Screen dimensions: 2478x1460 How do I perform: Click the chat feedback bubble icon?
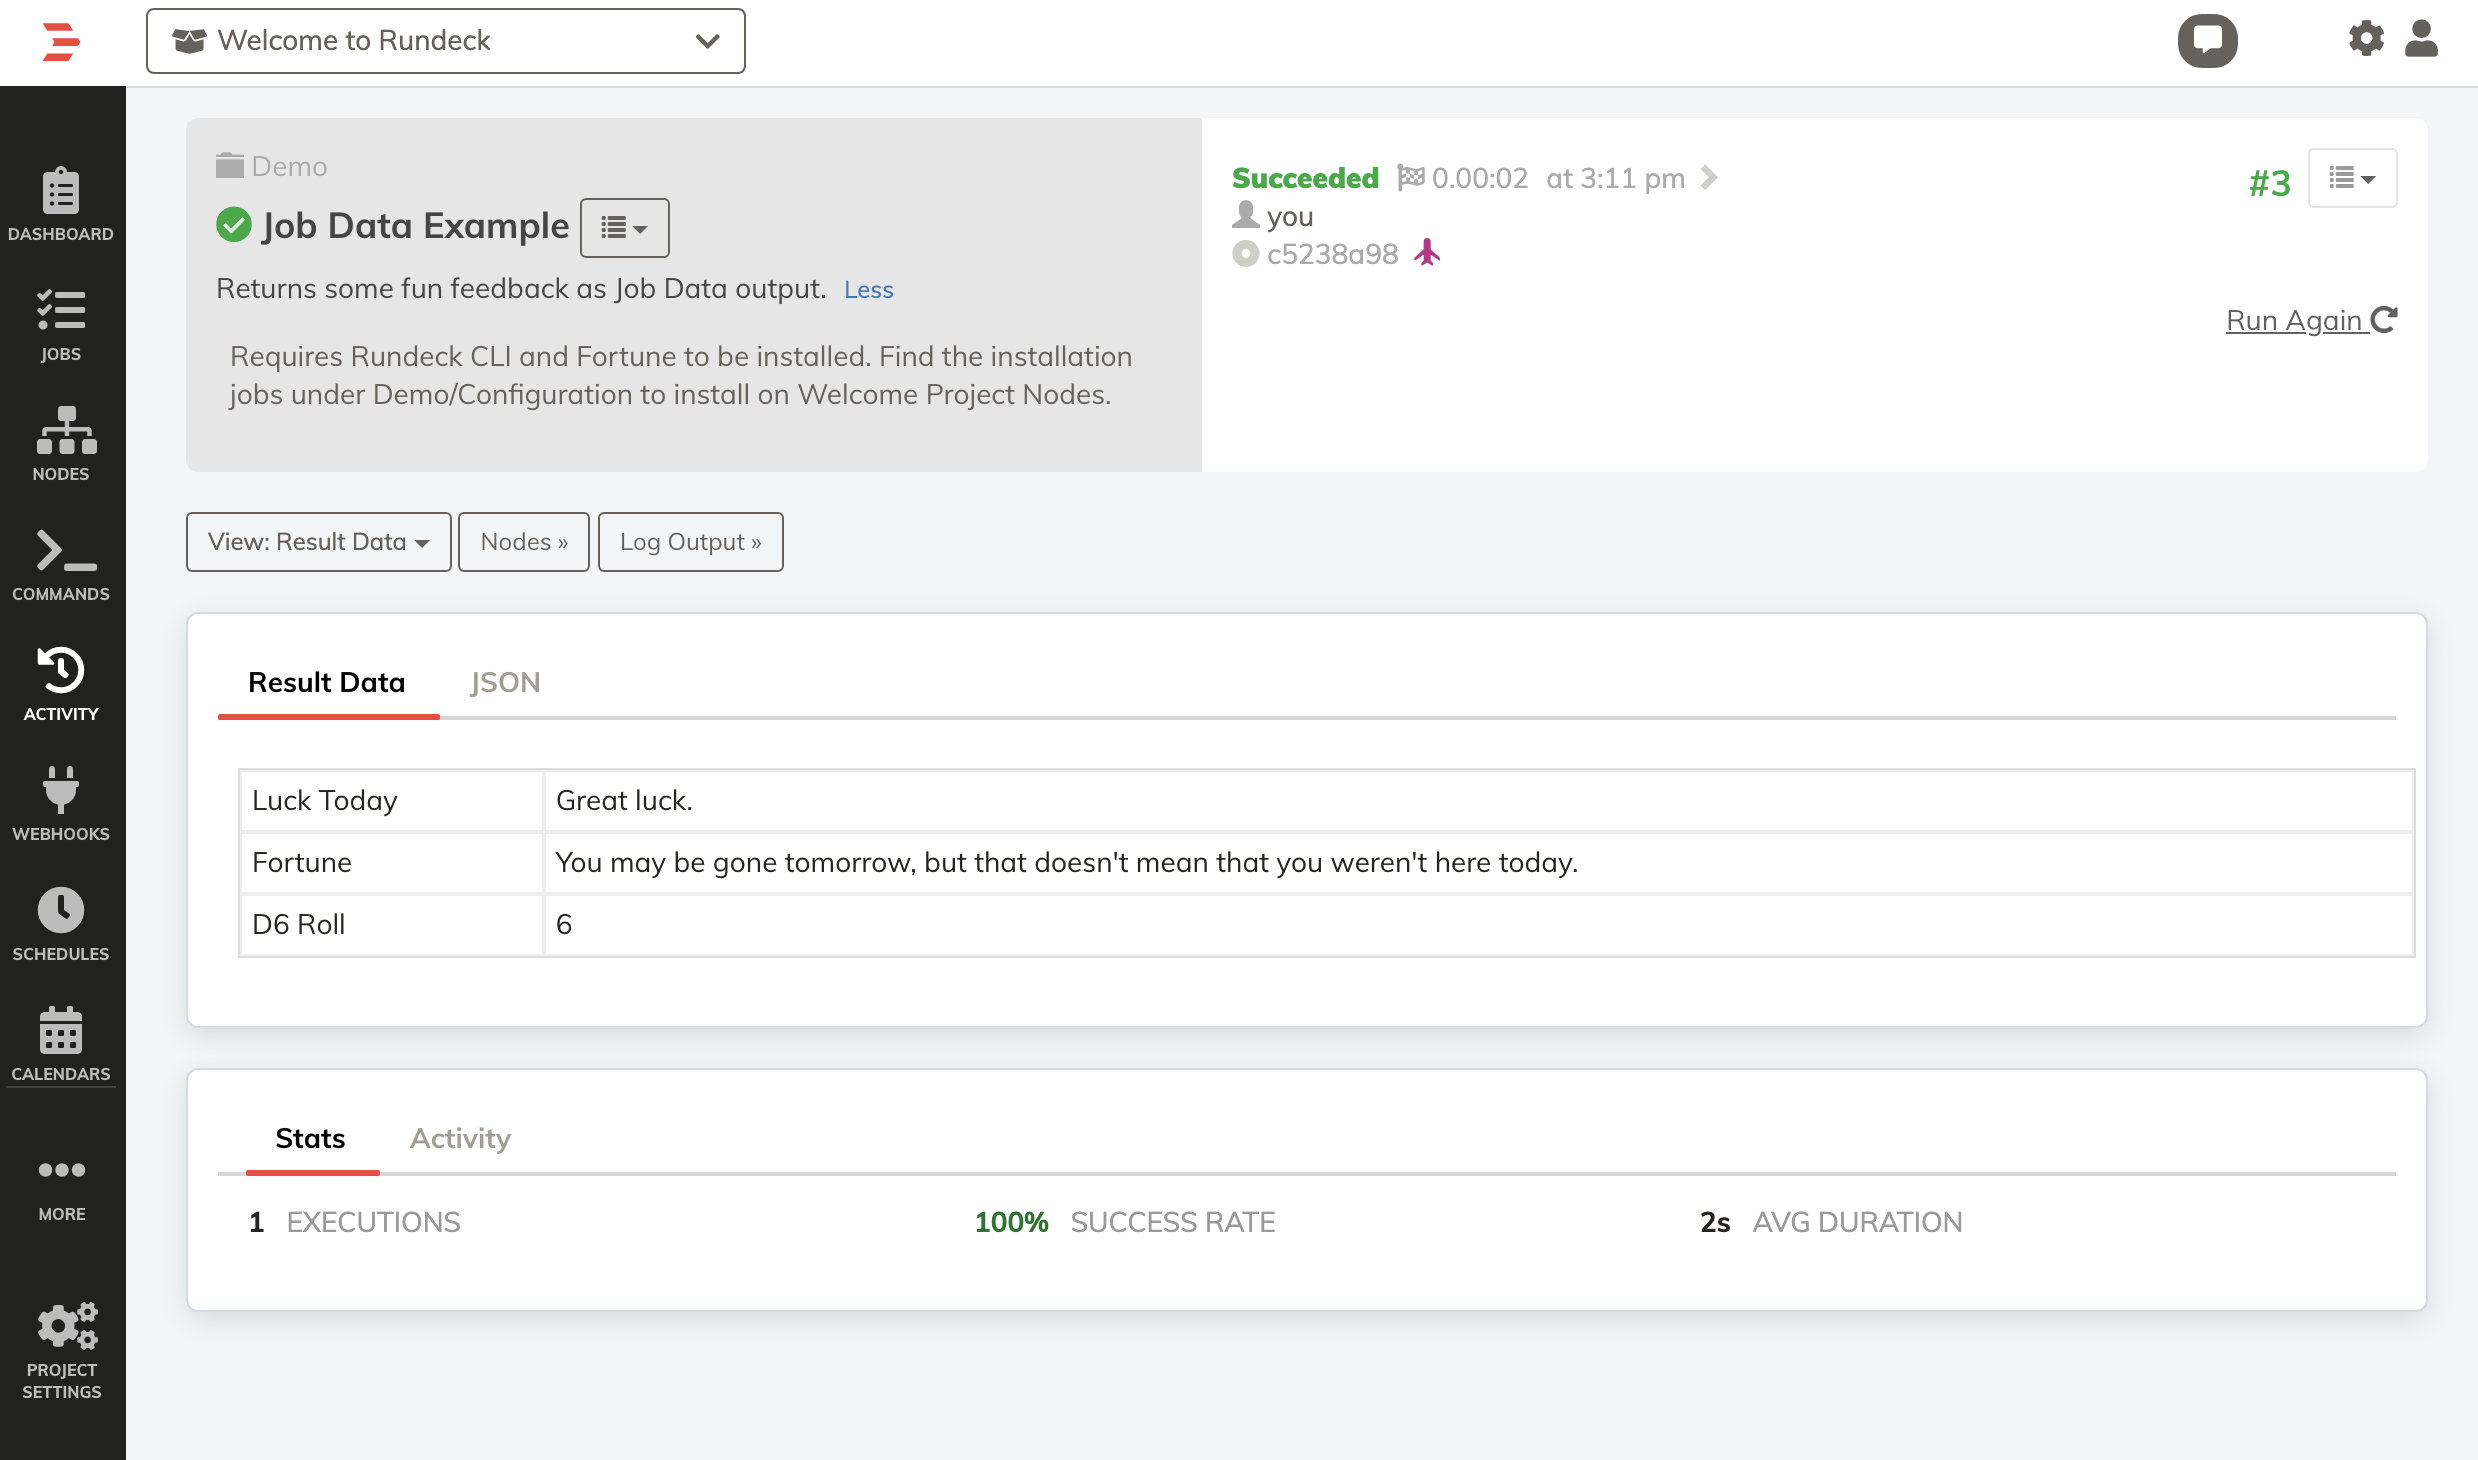[2207, 41]
